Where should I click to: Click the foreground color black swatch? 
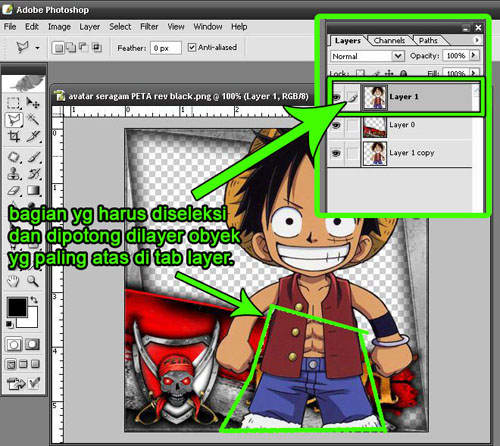pos(17,307)
